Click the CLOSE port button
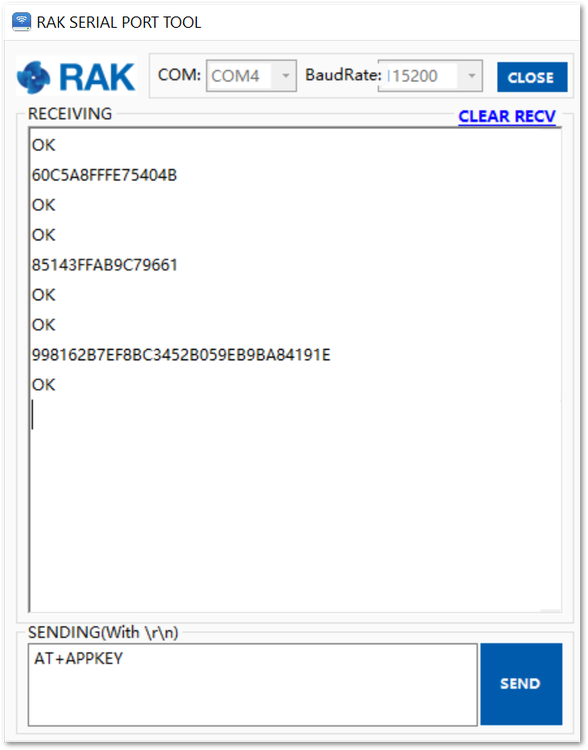The height and width of the screenshot is (750, 588). 532,77
